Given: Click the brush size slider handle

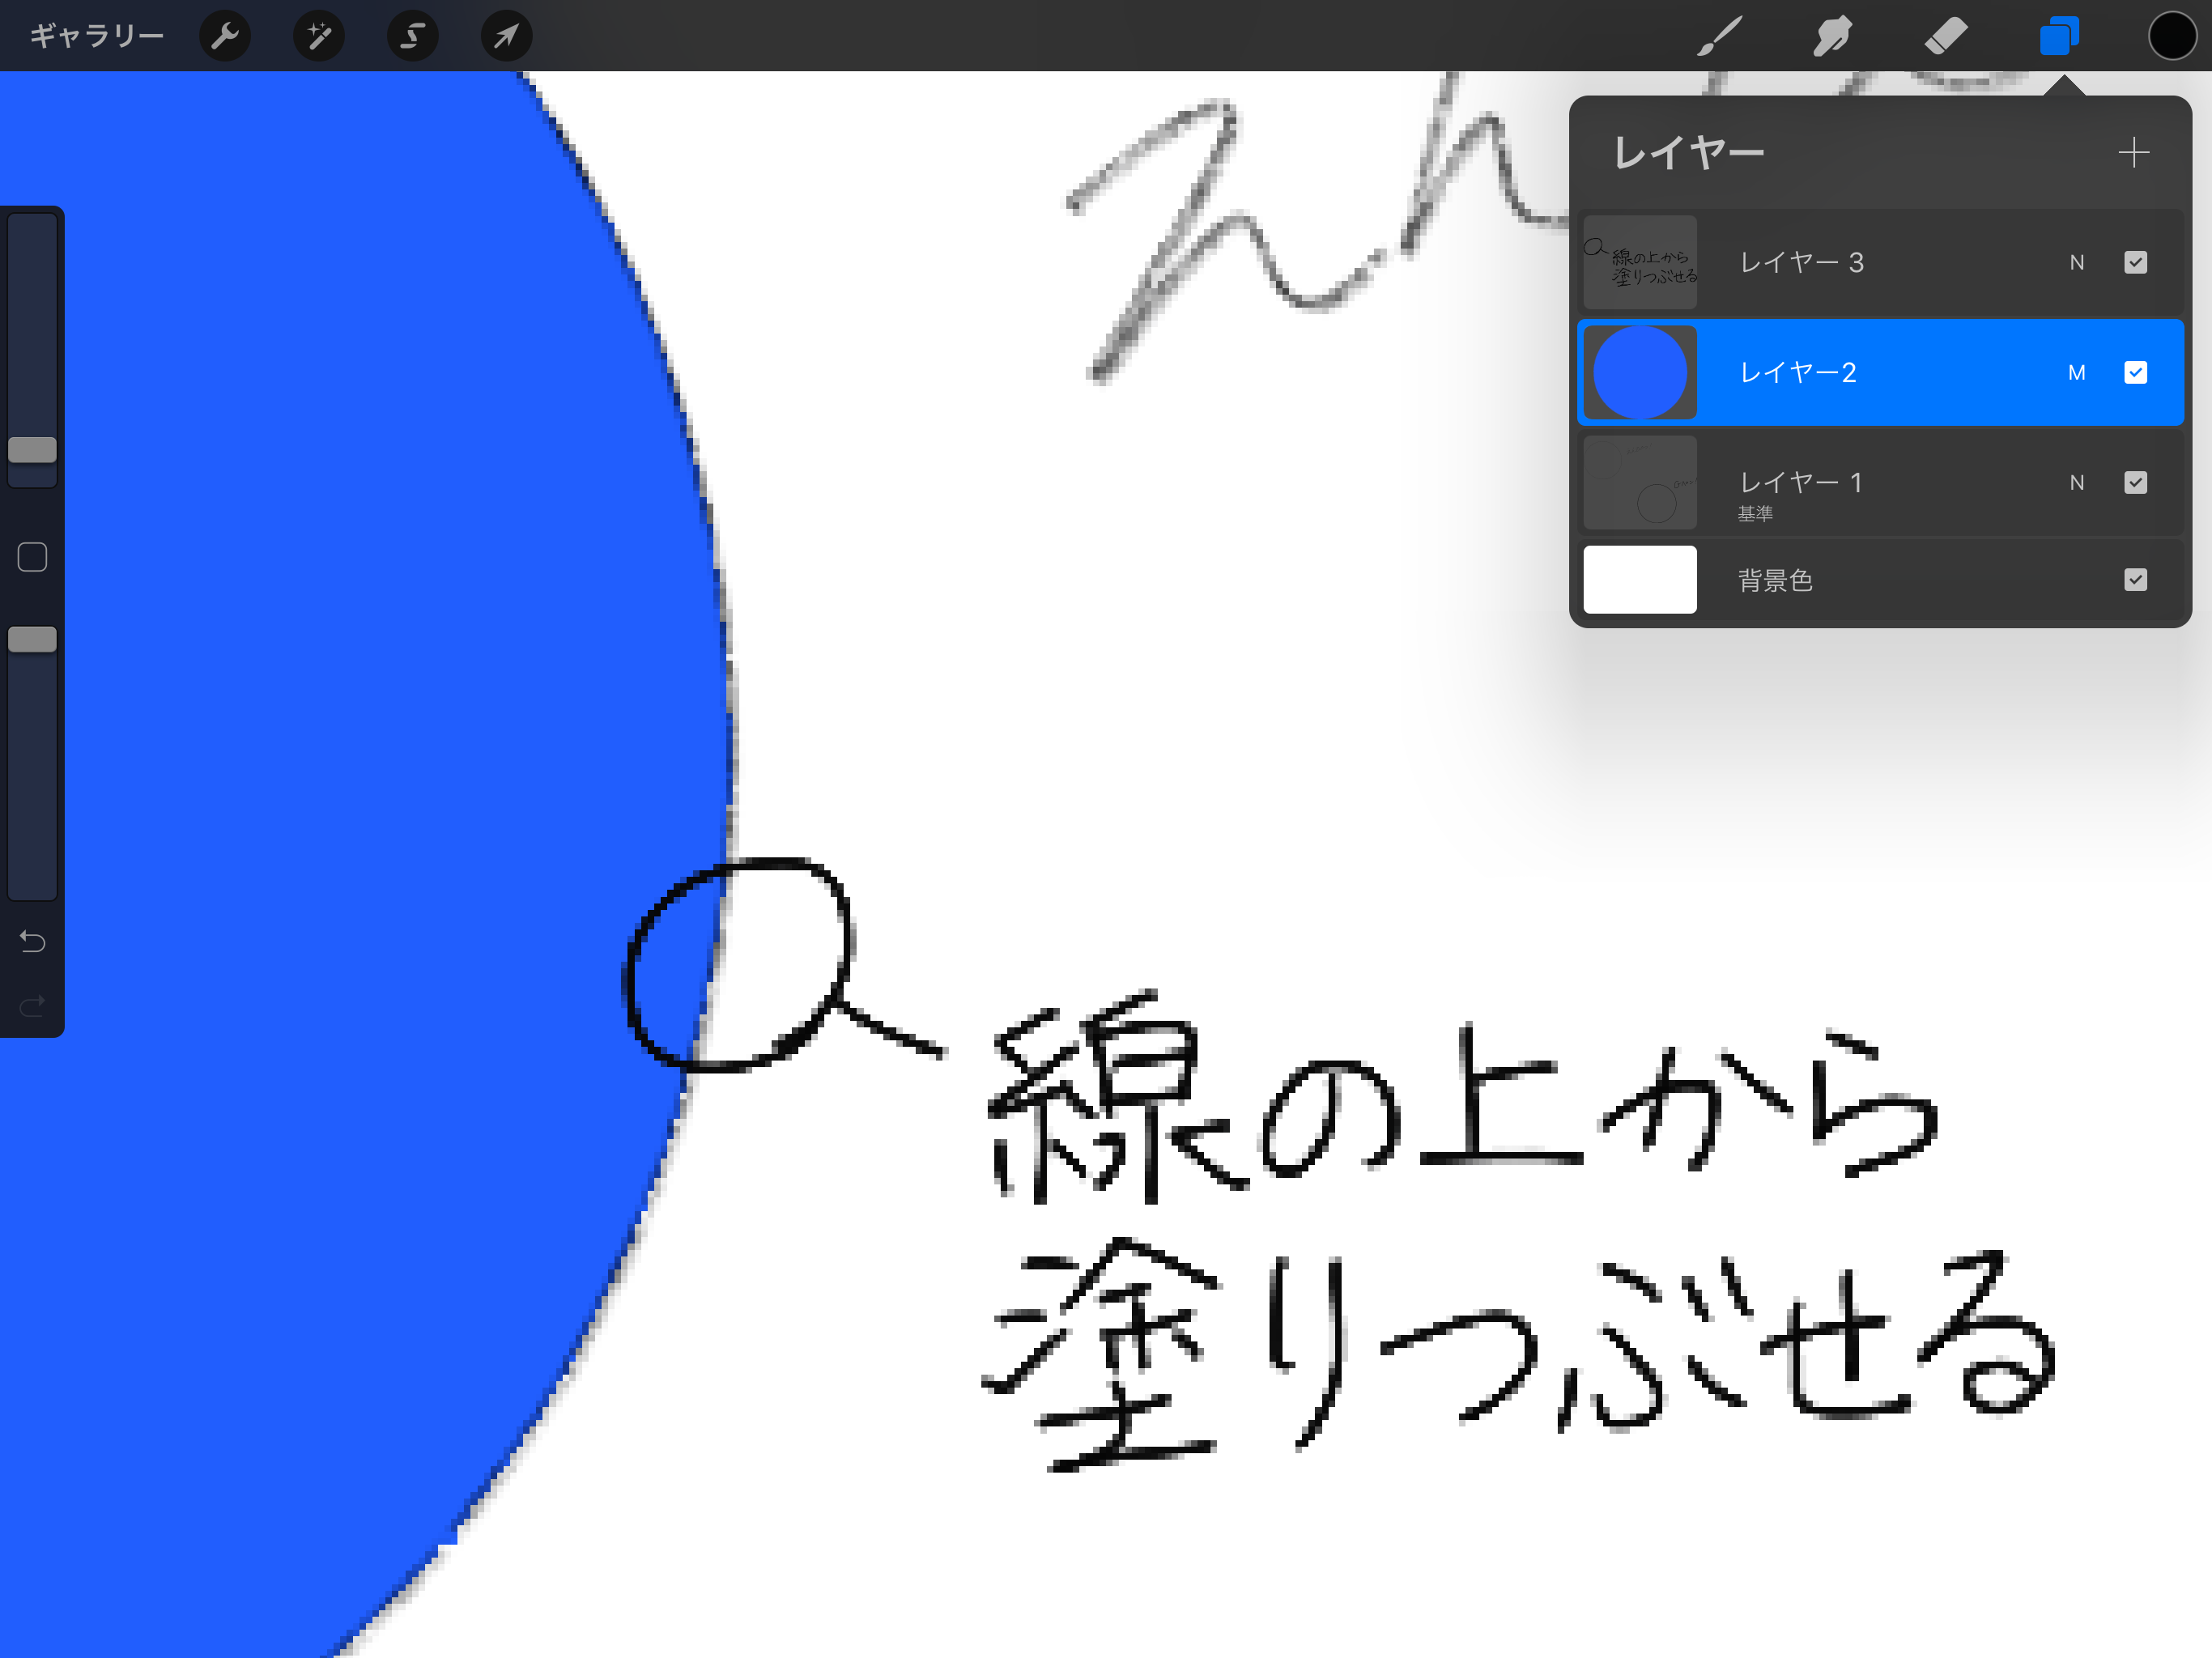Looking at the screenshot, I should tap(32, 450).
